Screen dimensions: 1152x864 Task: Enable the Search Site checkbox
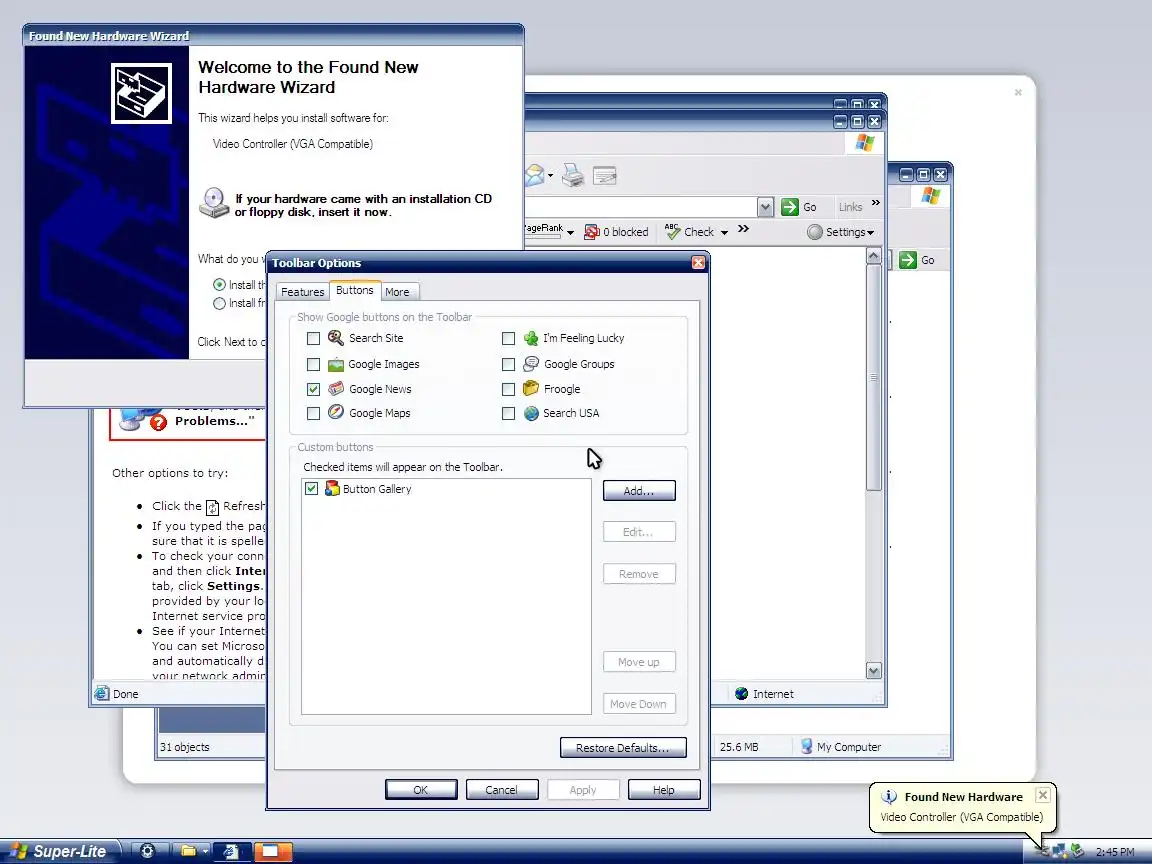coord(313,339)
